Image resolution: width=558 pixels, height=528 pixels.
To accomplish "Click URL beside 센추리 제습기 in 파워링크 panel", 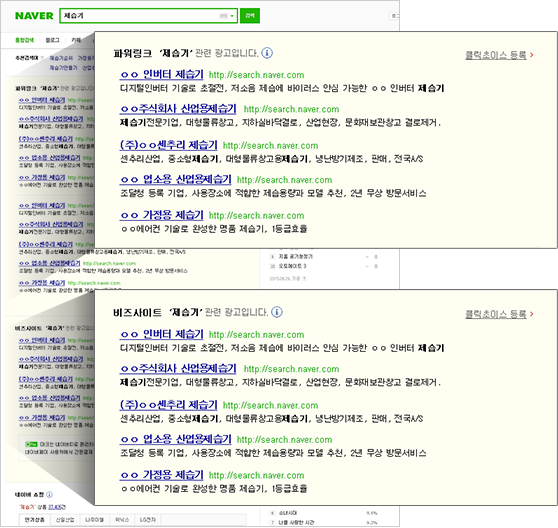I will [x=270, y=146].
